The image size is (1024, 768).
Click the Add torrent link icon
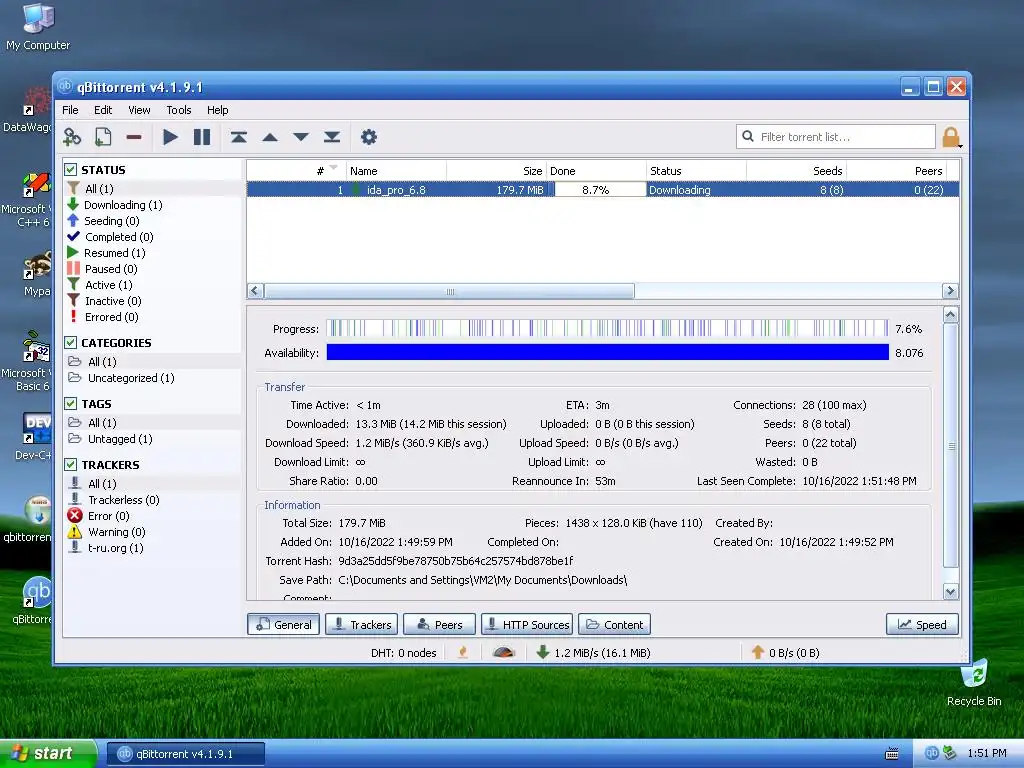click(x=72, y=137)
